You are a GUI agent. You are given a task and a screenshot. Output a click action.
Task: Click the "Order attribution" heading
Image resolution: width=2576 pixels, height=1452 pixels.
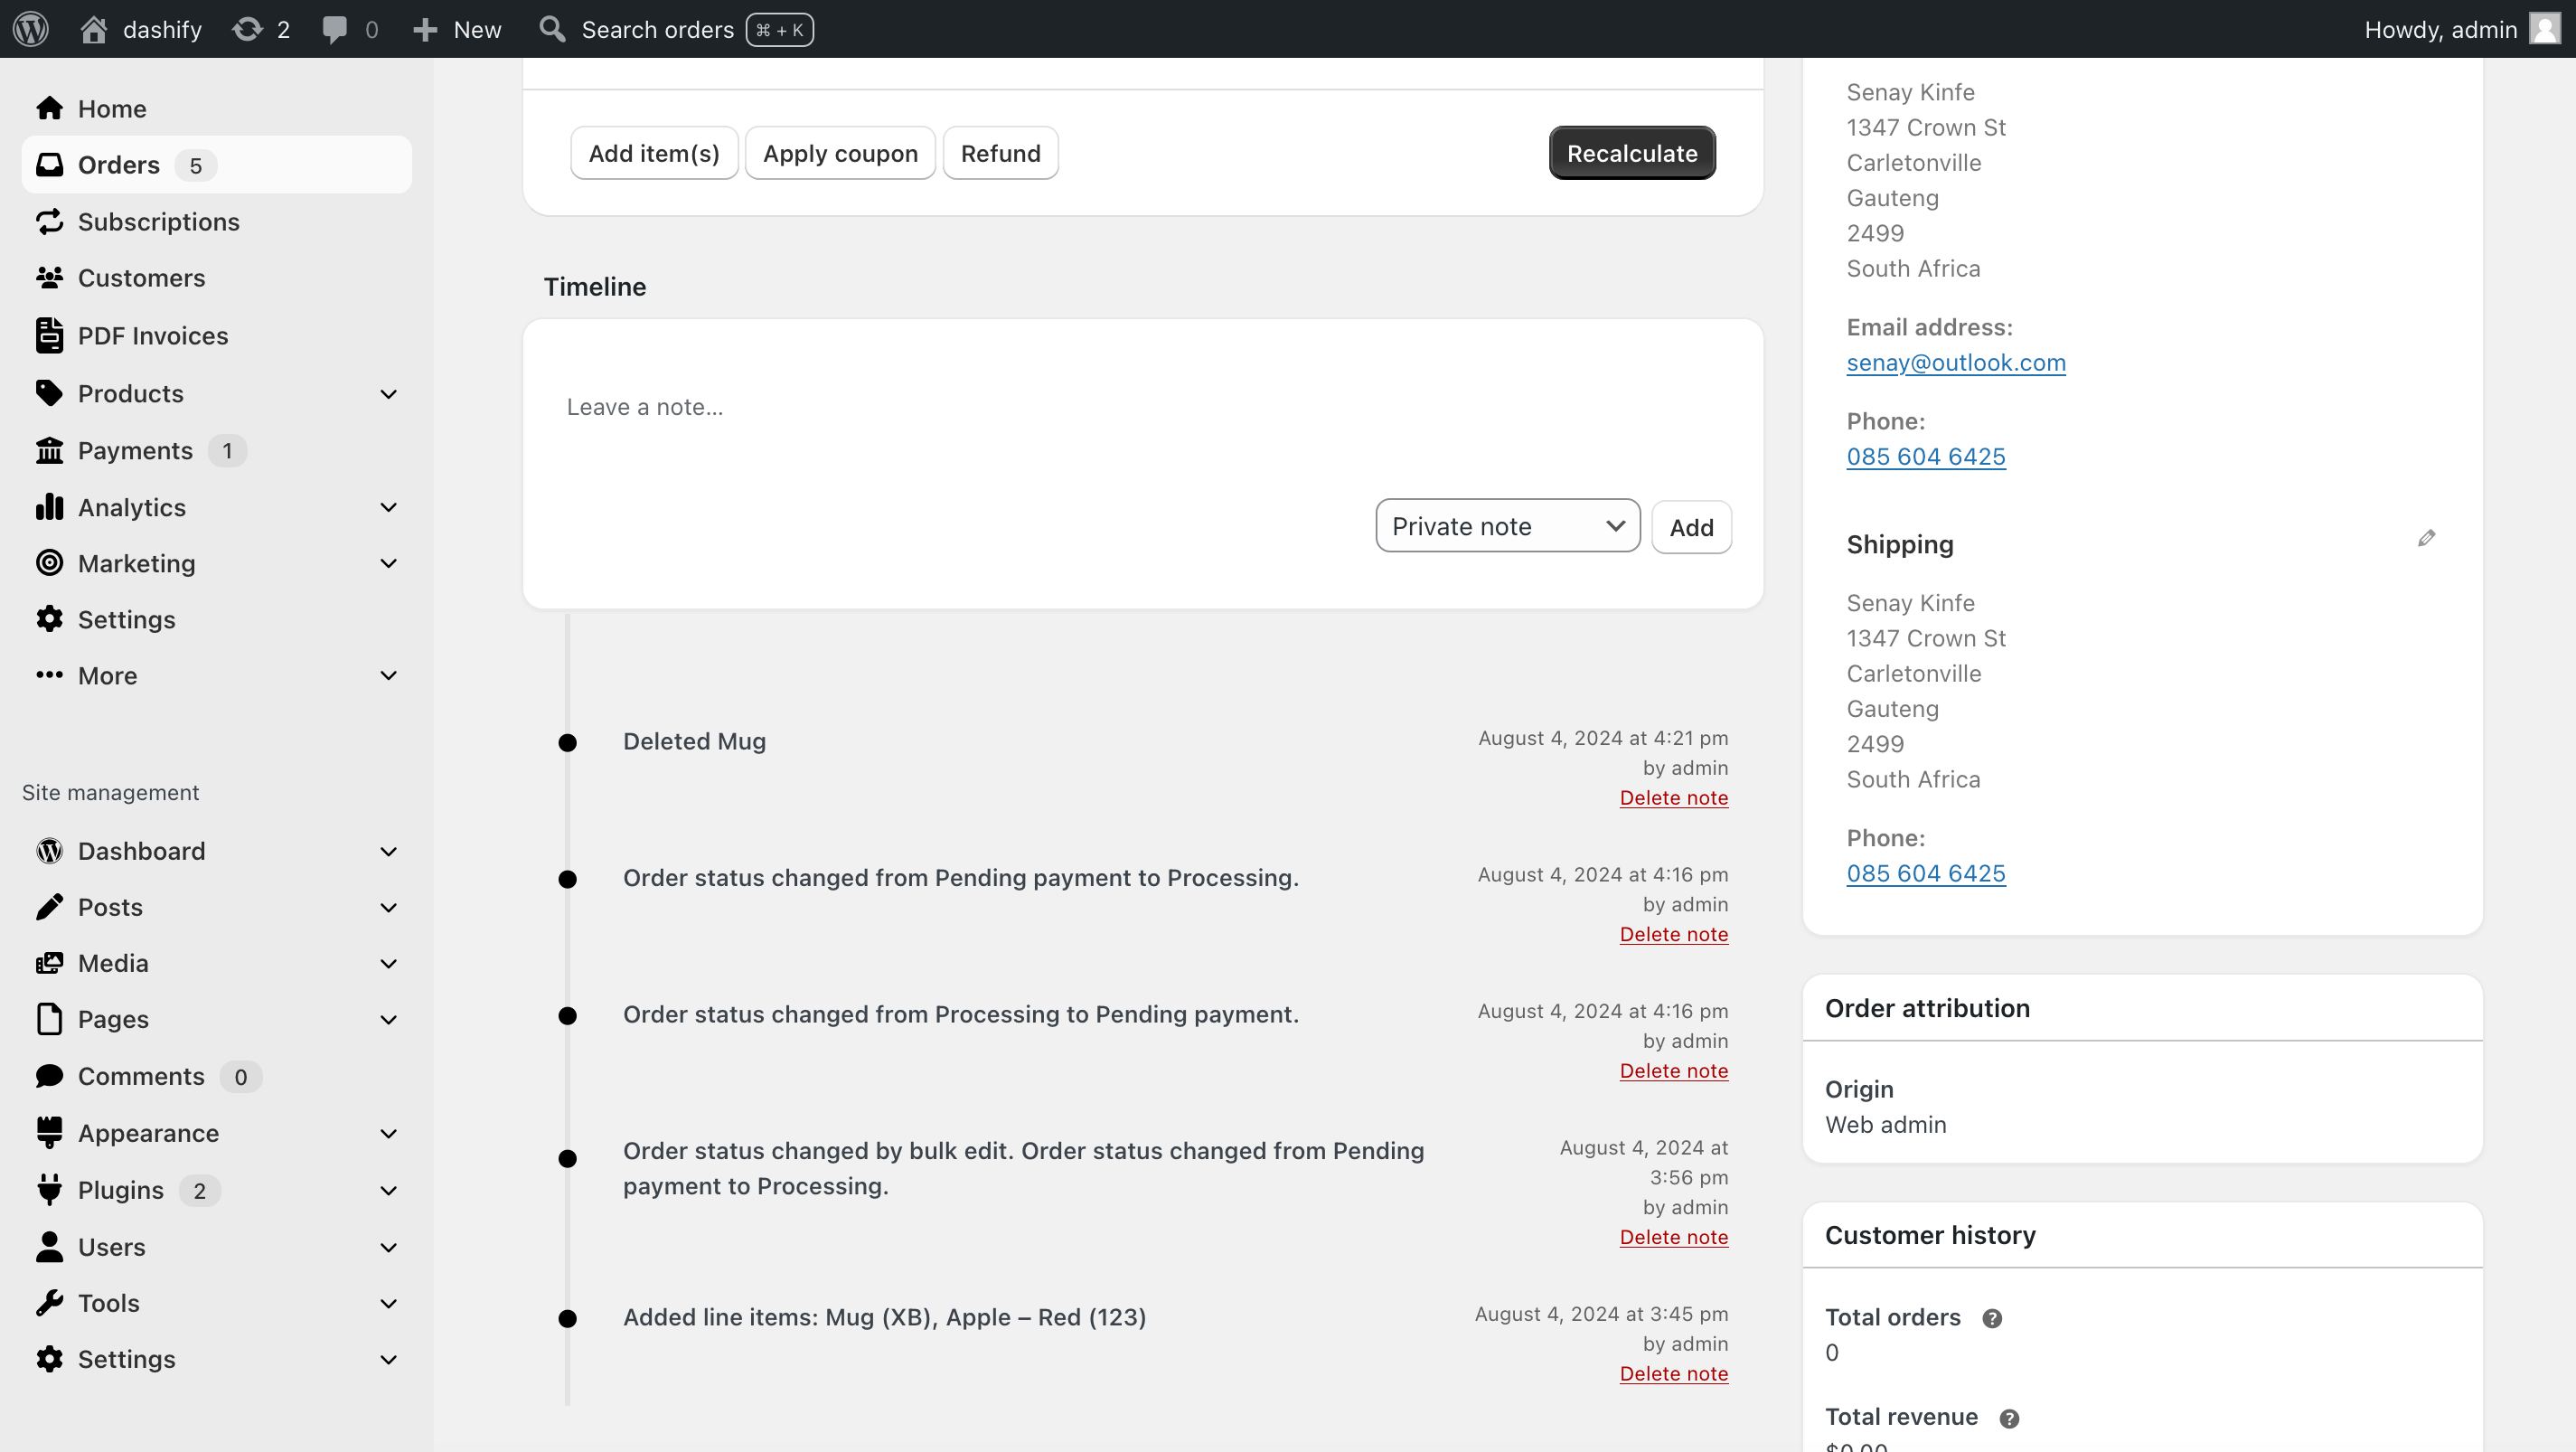click(x=1927, y=1008)
